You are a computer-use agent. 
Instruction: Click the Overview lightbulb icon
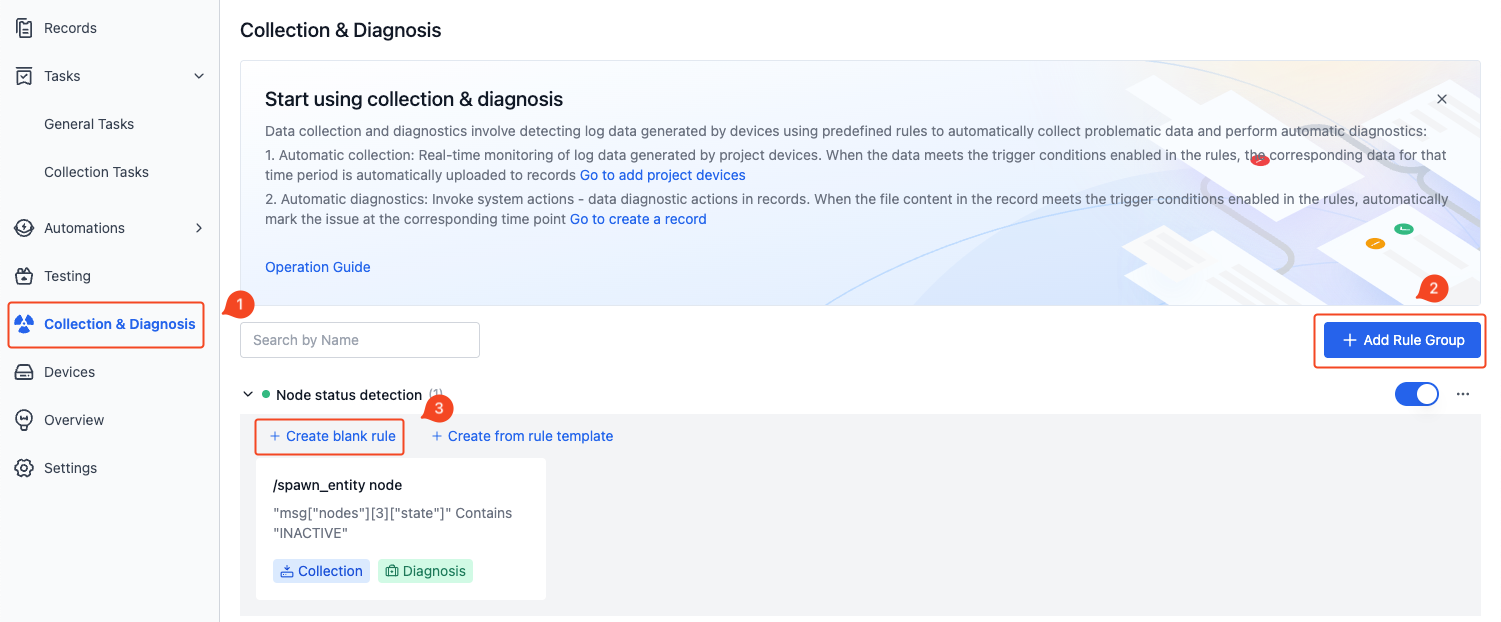[25, 420]
